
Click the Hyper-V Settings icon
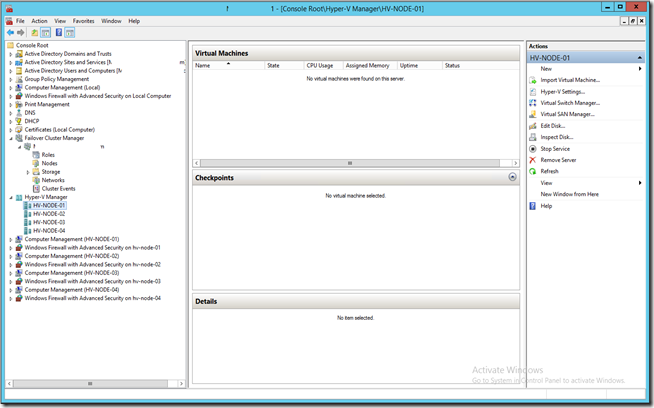[x=533, y=92]
